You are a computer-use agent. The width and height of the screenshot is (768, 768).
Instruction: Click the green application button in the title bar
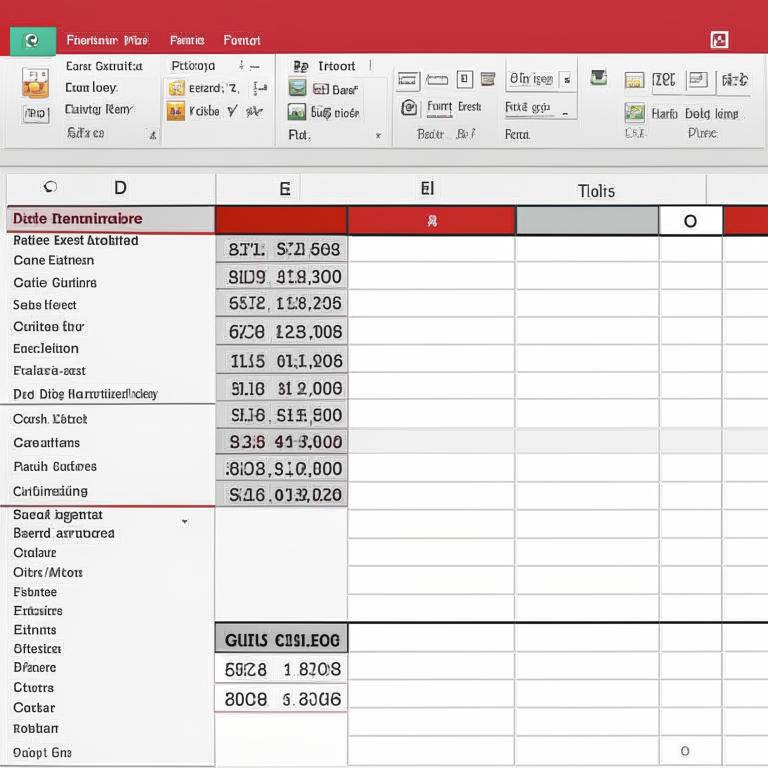pos(33,41)
